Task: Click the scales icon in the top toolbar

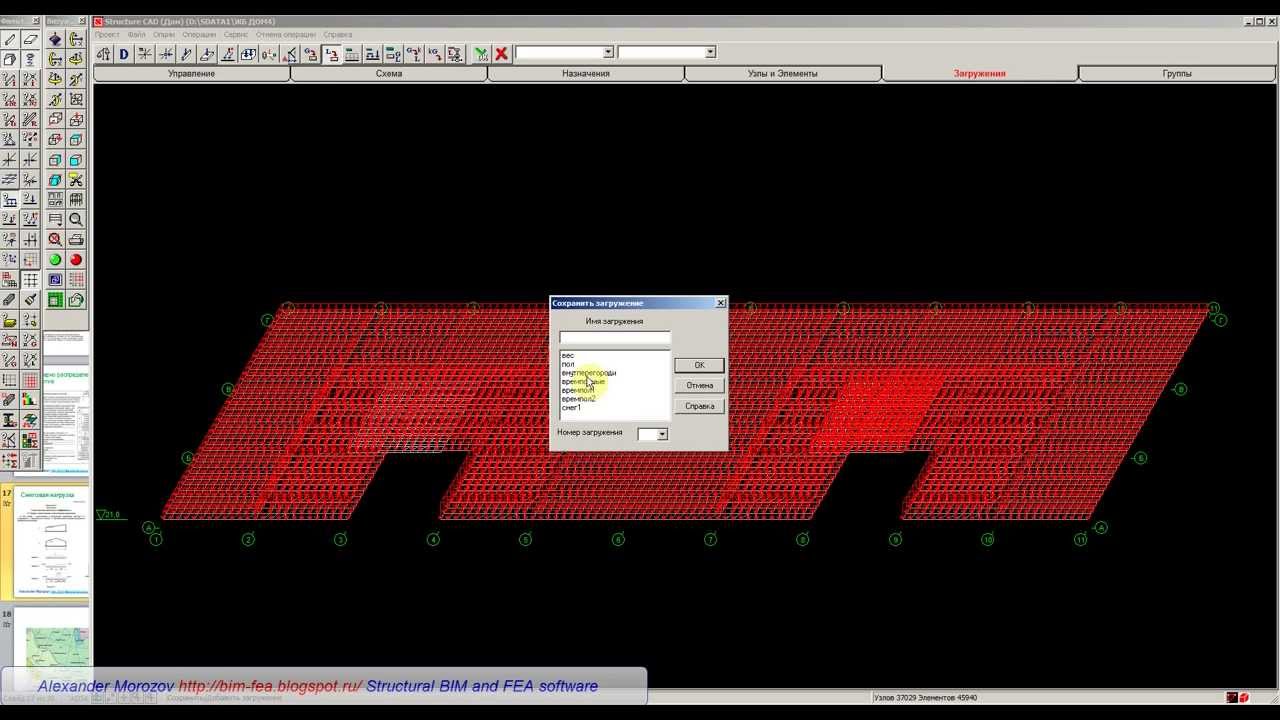Action: coord(104,54)
